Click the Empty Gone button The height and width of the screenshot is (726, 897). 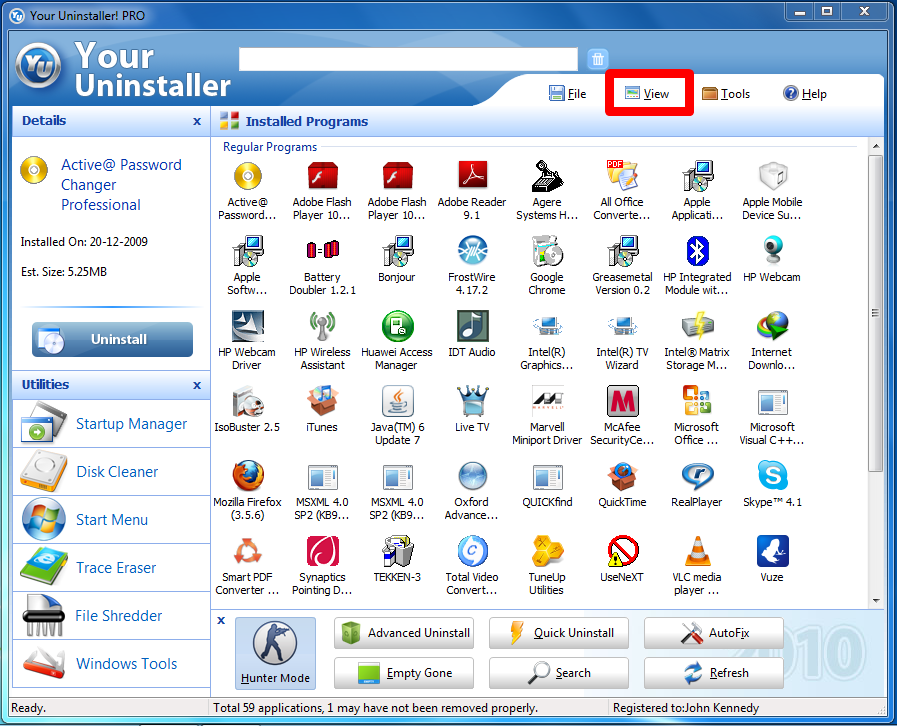pos(404,673)
